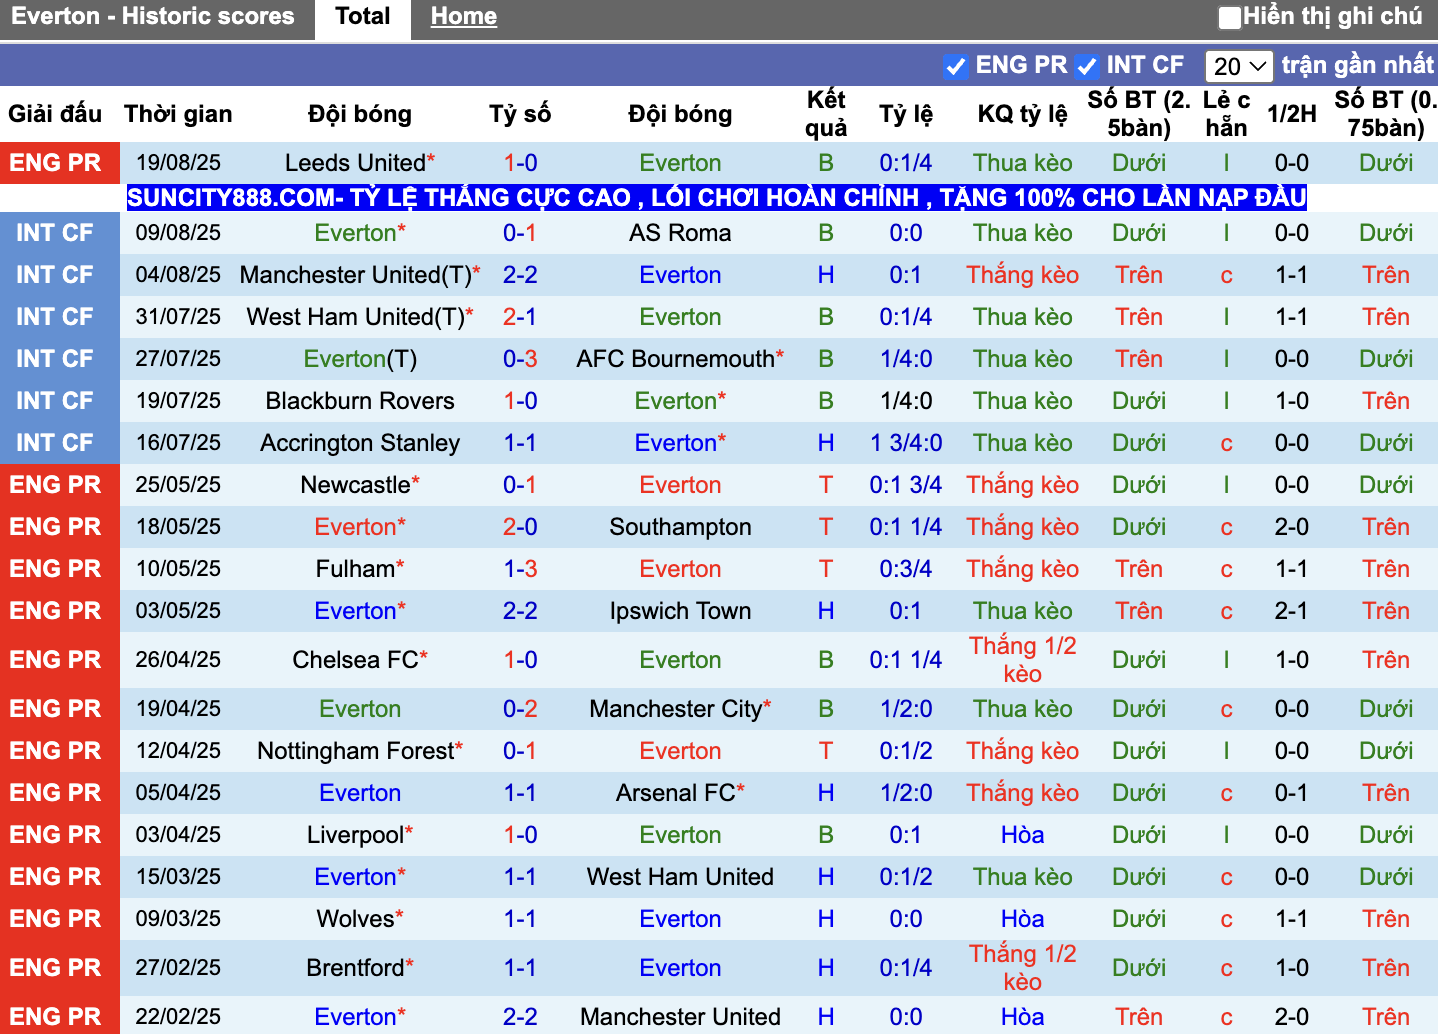Open Arsenal FC team link
The width and height of the screenshot is (1438, 1034).
pos(675,793)
